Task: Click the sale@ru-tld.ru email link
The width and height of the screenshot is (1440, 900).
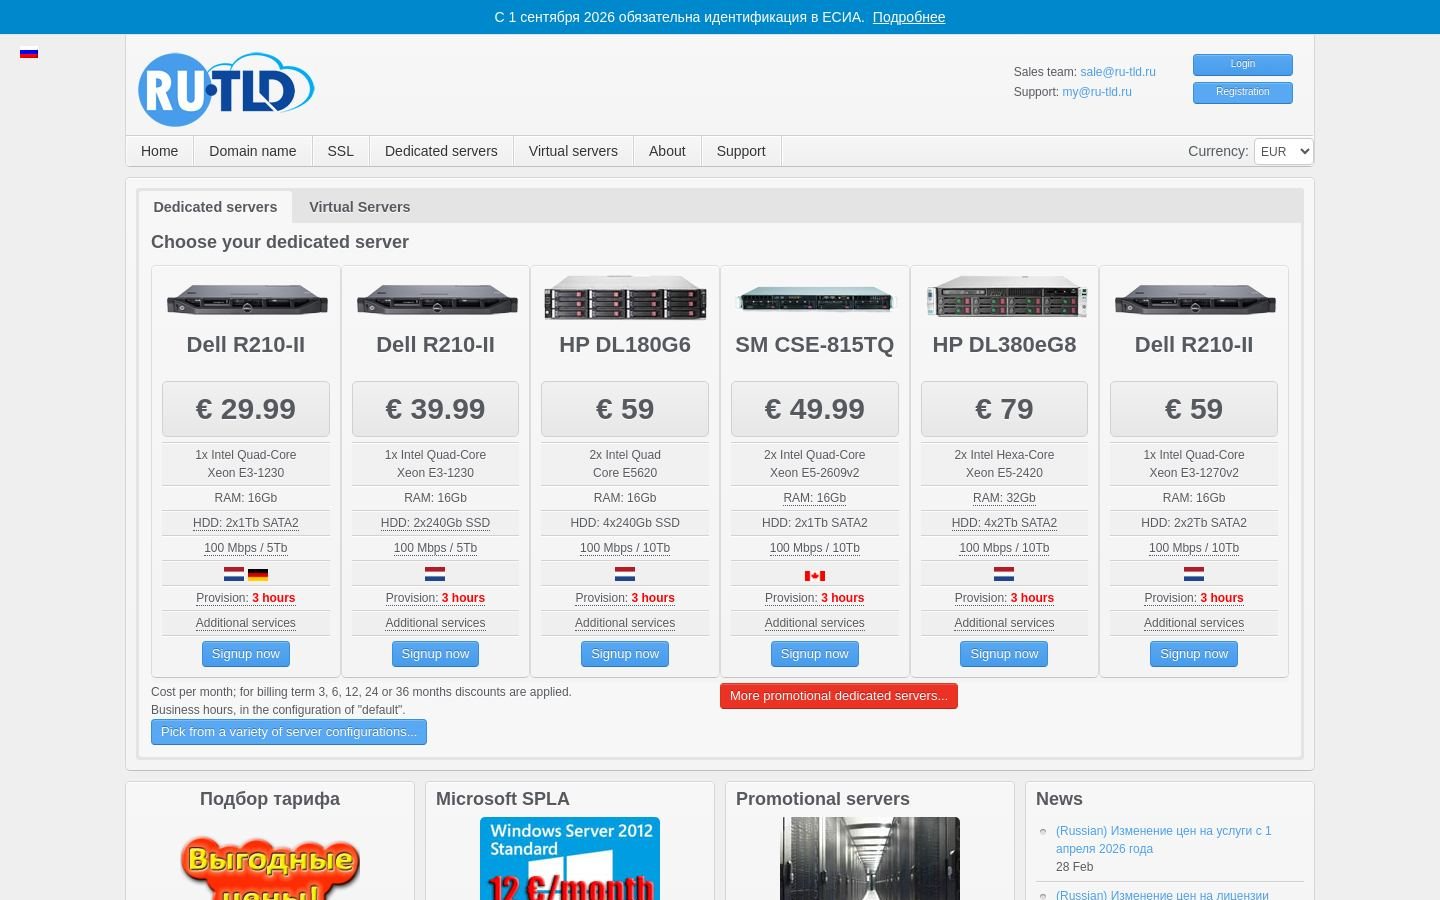Action: point(1118,72)
